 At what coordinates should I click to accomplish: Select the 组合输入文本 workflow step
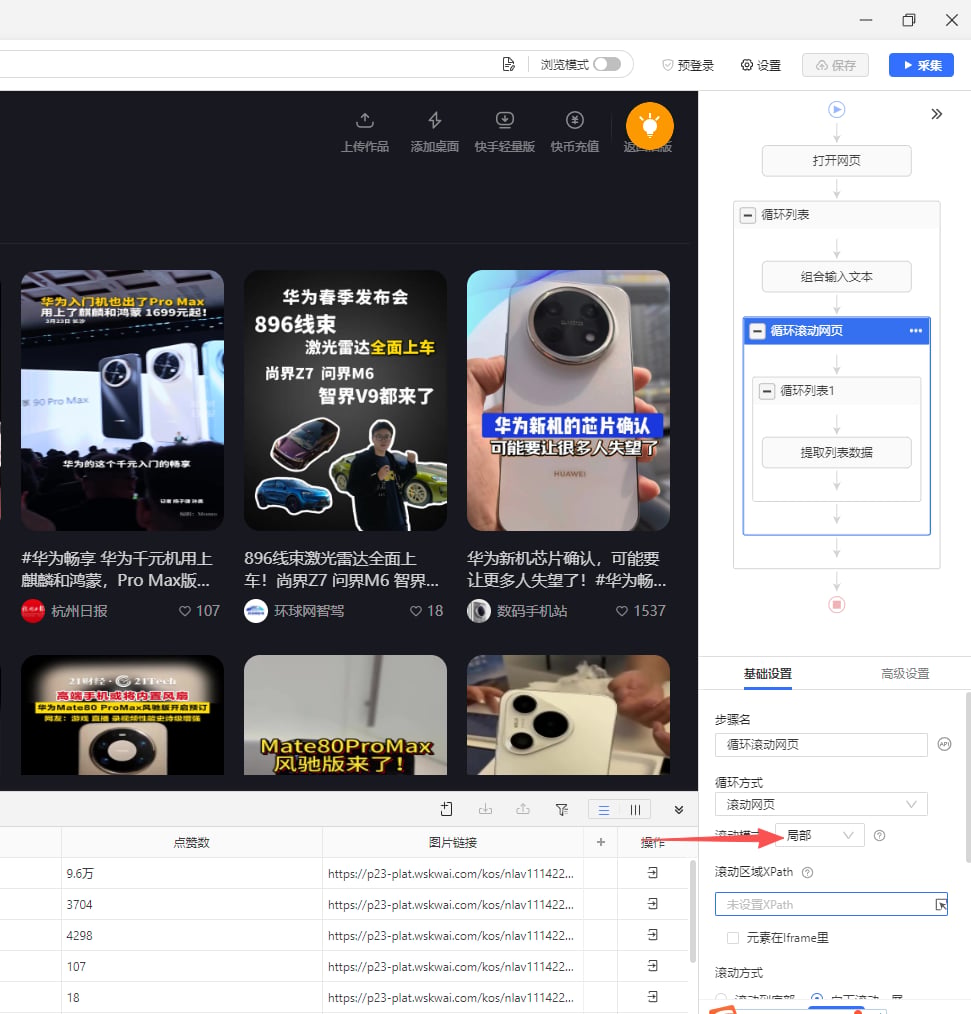(837, 277)
